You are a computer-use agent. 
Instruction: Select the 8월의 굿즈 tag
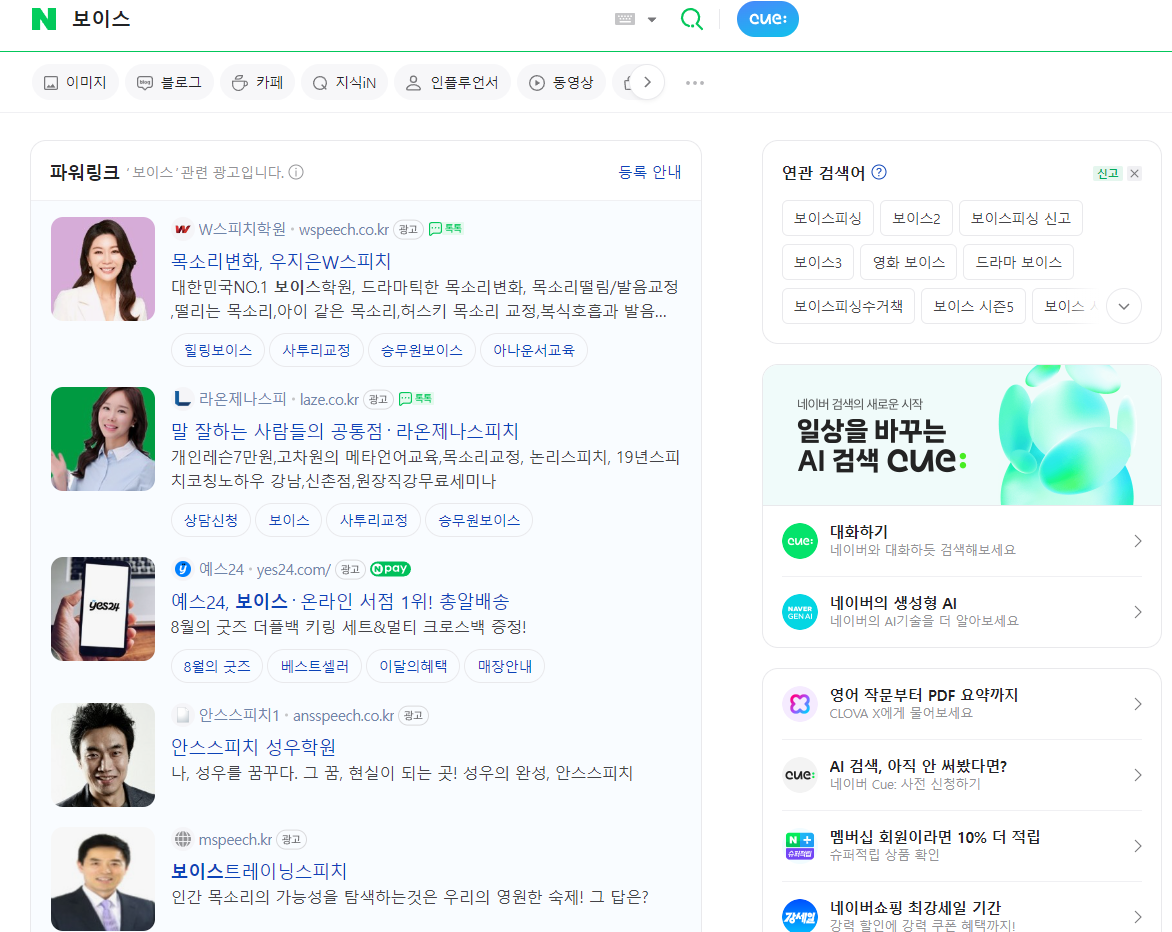click(x=217, y=666)
